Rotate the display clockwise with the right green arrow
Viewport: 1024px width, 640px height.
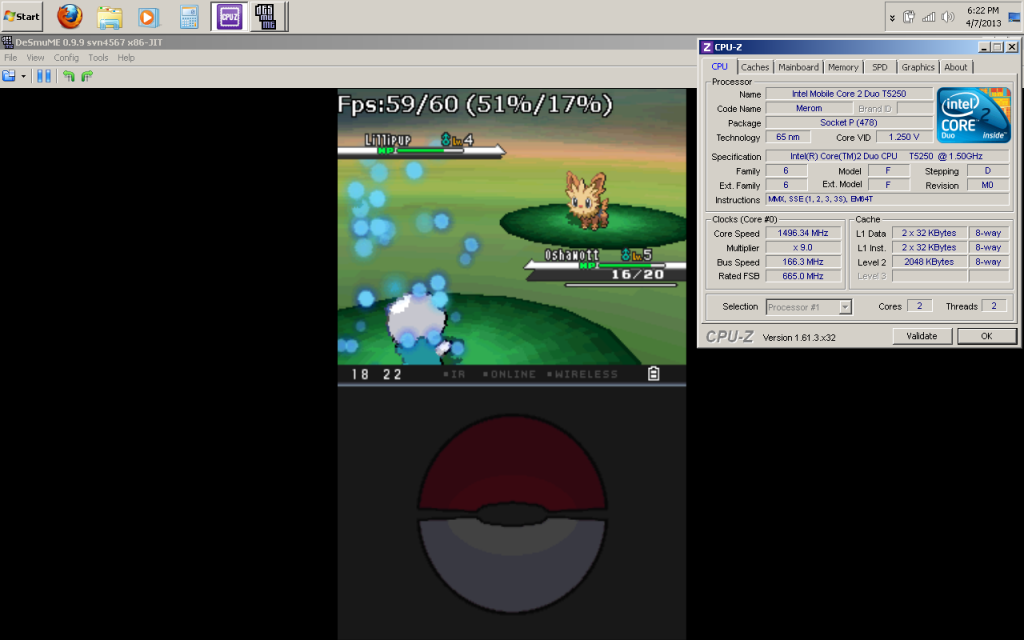point(87,76)
